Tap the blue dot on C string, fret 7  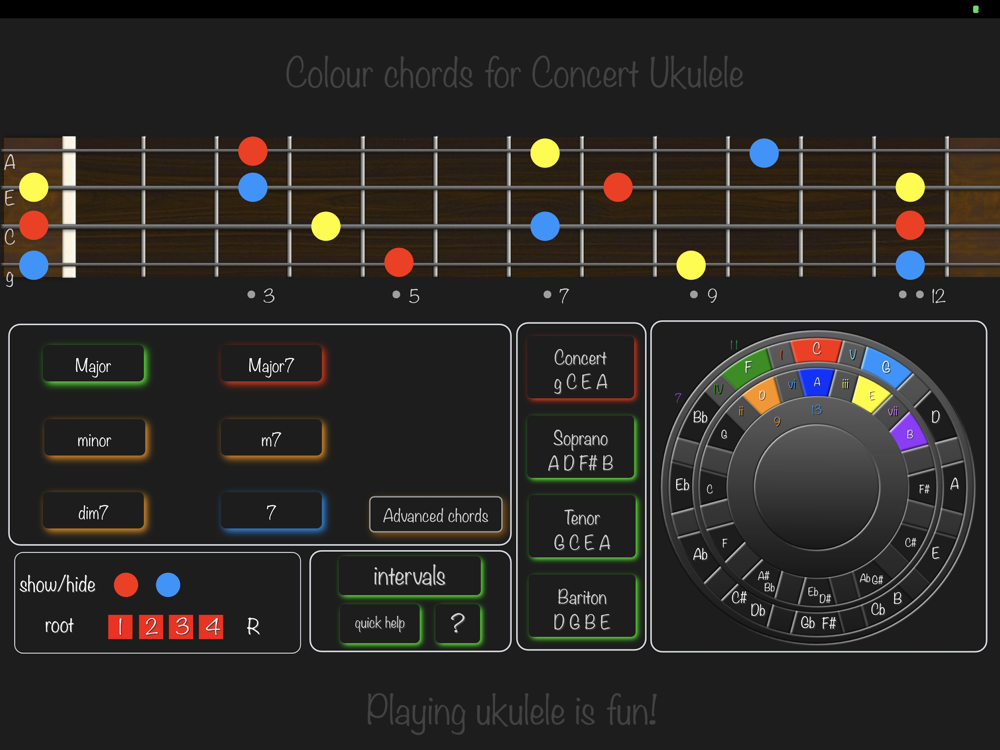(545, 226)
